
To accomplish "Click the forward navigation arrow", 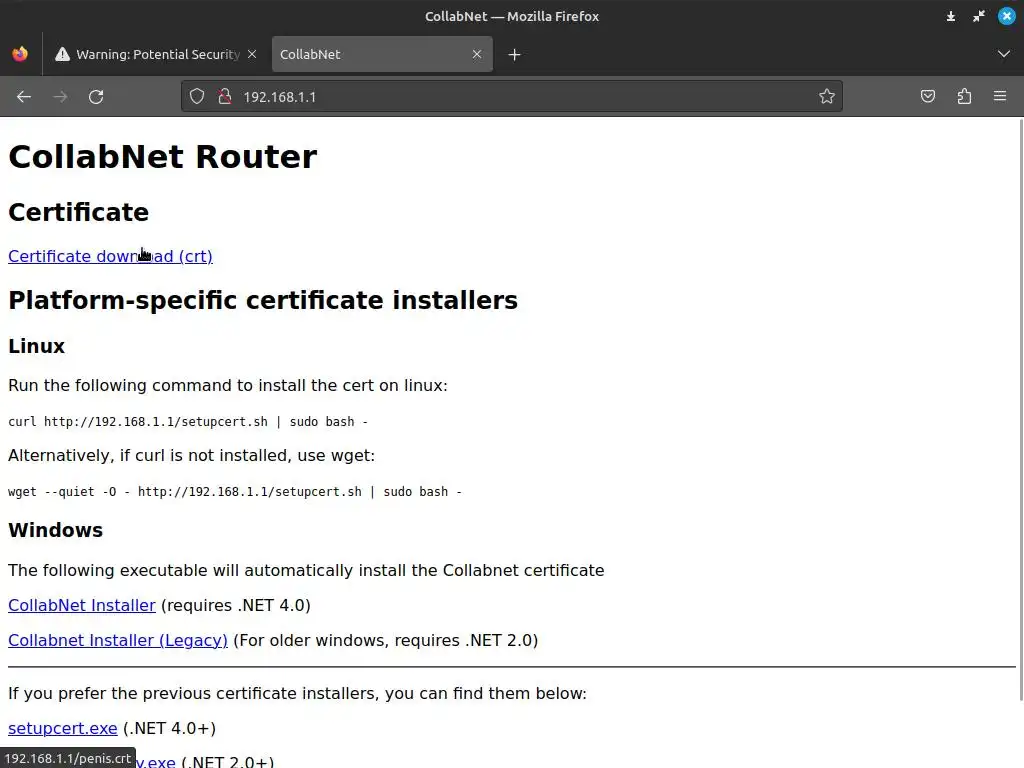I will (x=60, y=97).
